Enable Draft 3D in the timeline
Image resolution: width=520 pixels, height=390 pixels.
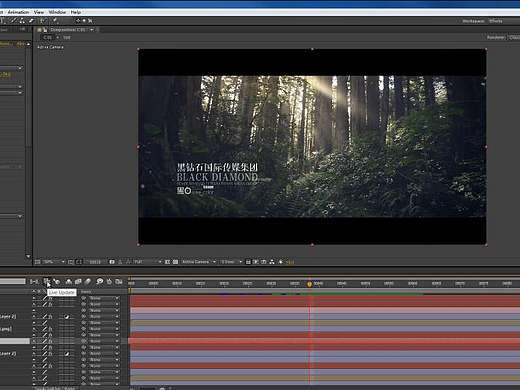(57, 282)
